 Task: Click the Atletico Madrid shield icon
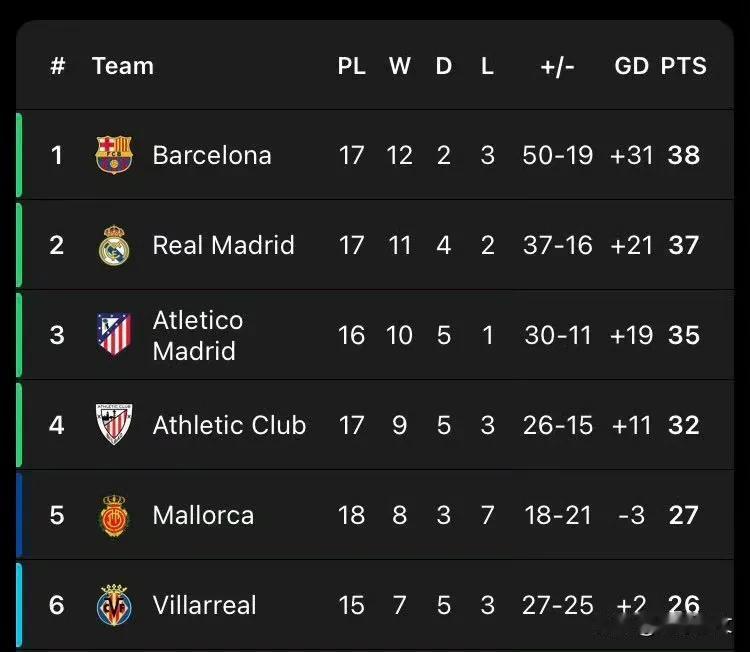click(114, 334)
